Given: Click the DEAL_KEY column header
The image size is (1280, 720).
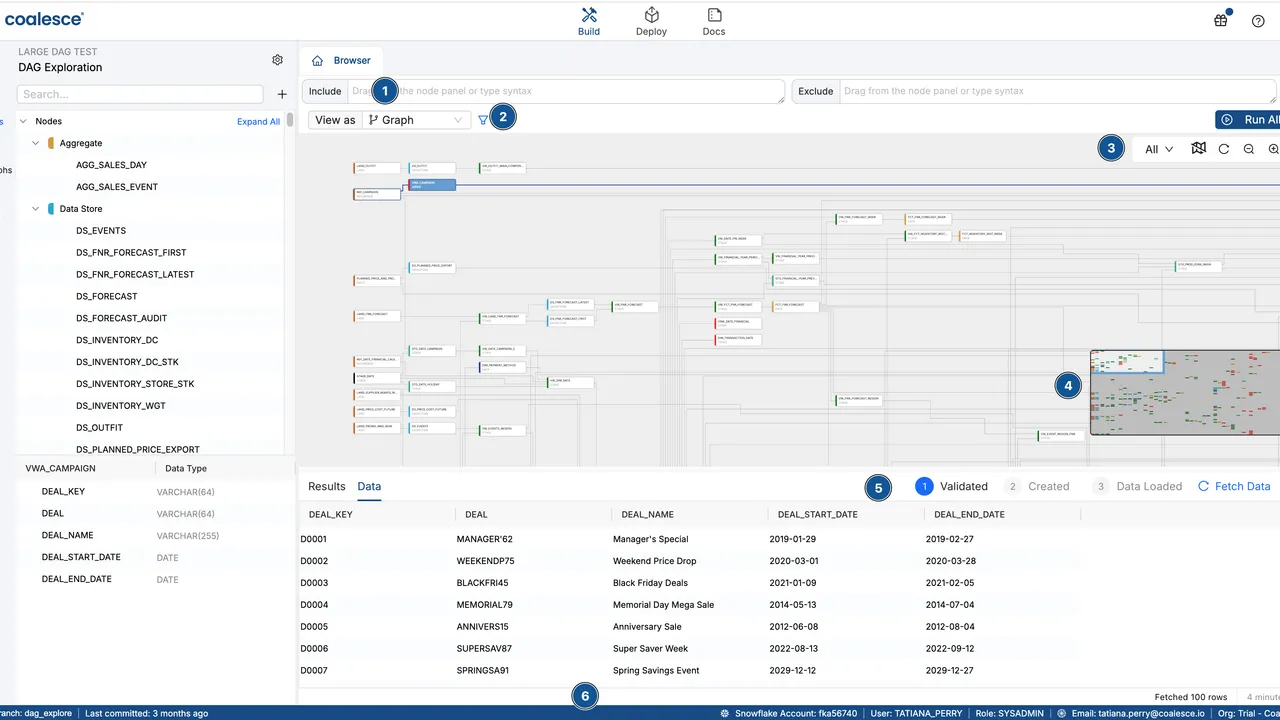Looking at the screenshot, I should pos(330,515).
